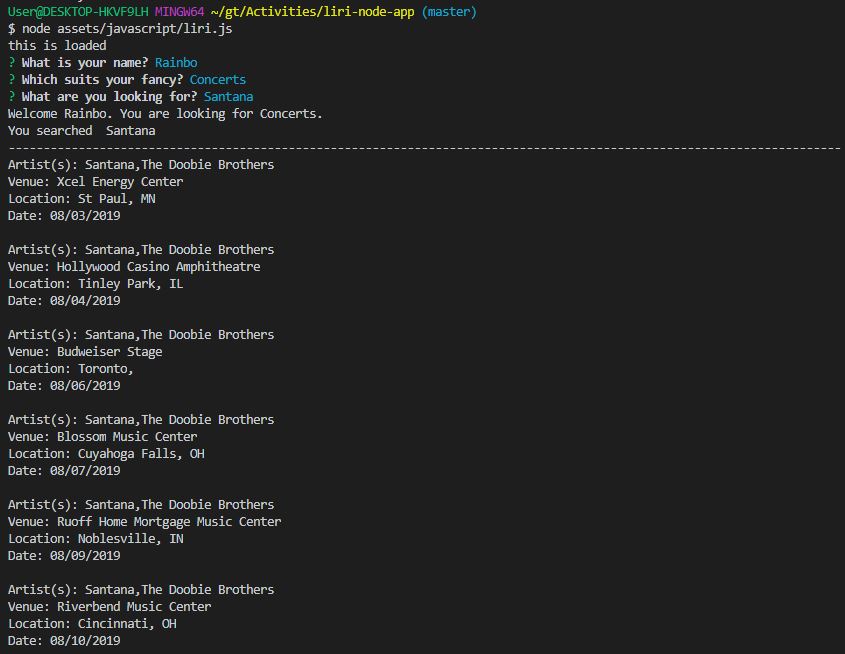Click the 'User@DESKTOP-HKVF9LH' prompt text
845x654 pixels.
click(78, 11)
